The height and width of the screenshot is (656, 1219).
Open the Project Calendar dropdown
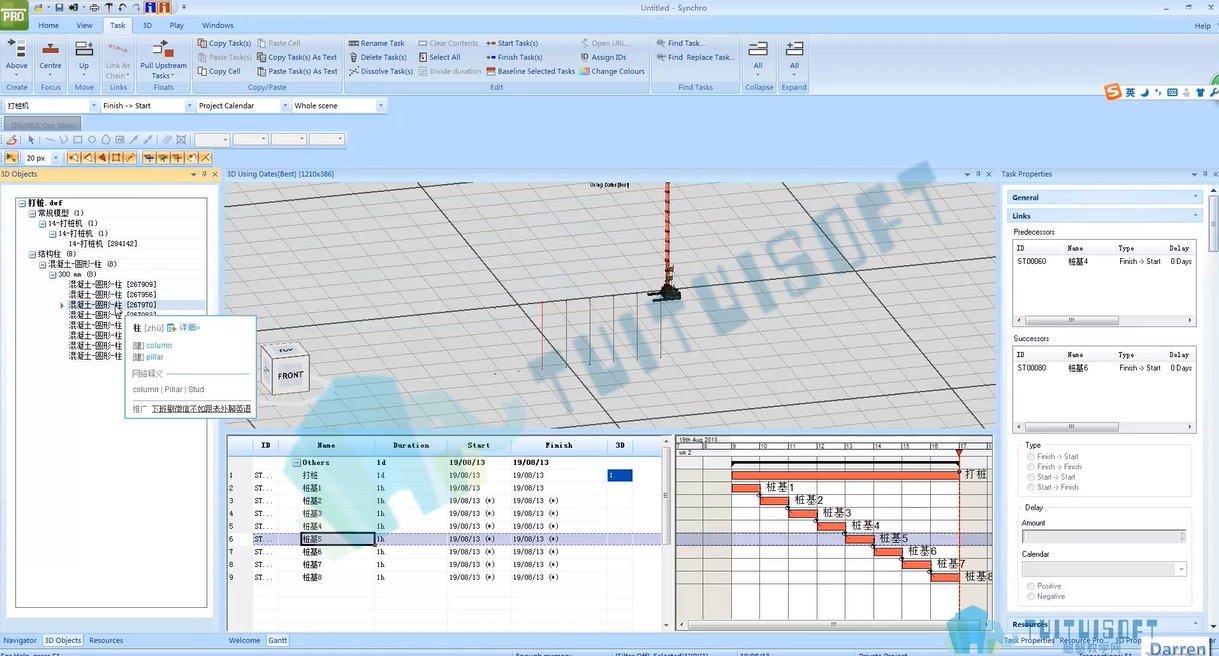(x=285, y=106)
